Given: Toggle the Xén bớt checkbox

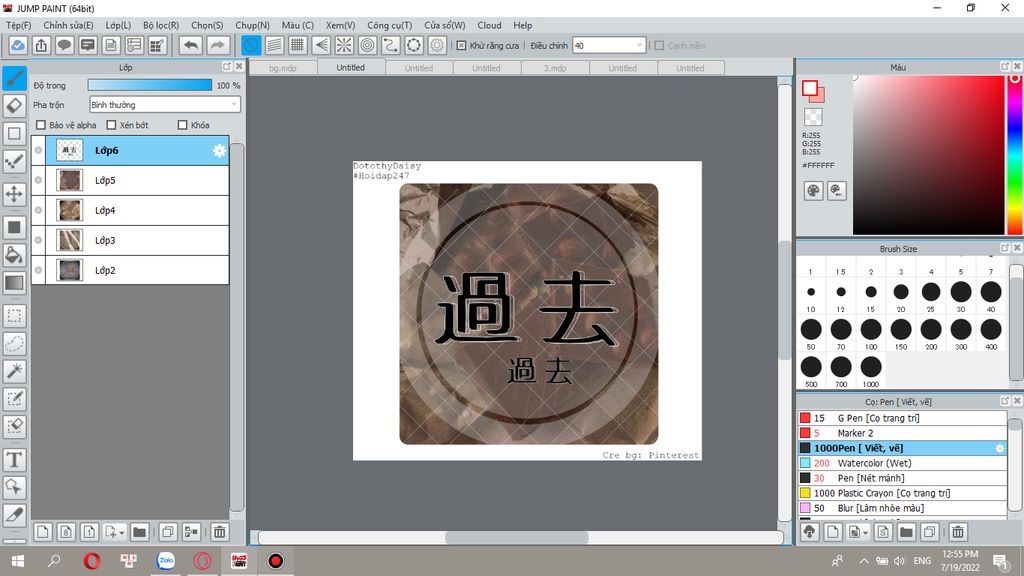Looking at the screenshot, I should [111, 125].
